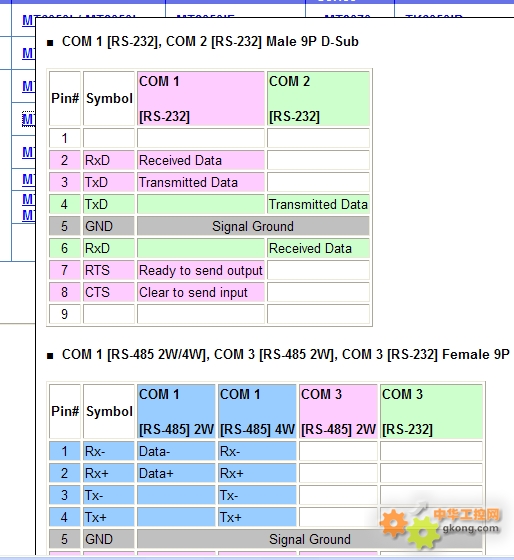Open the dotted-outline focused MT link
The width and height of the screenshot is (514, 560).
[28, 119]
